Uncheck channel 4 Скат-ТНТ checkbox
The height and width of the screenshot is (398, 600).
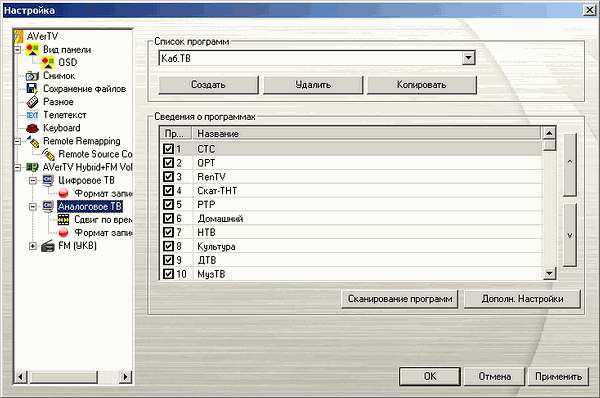(x=168, y=190)
